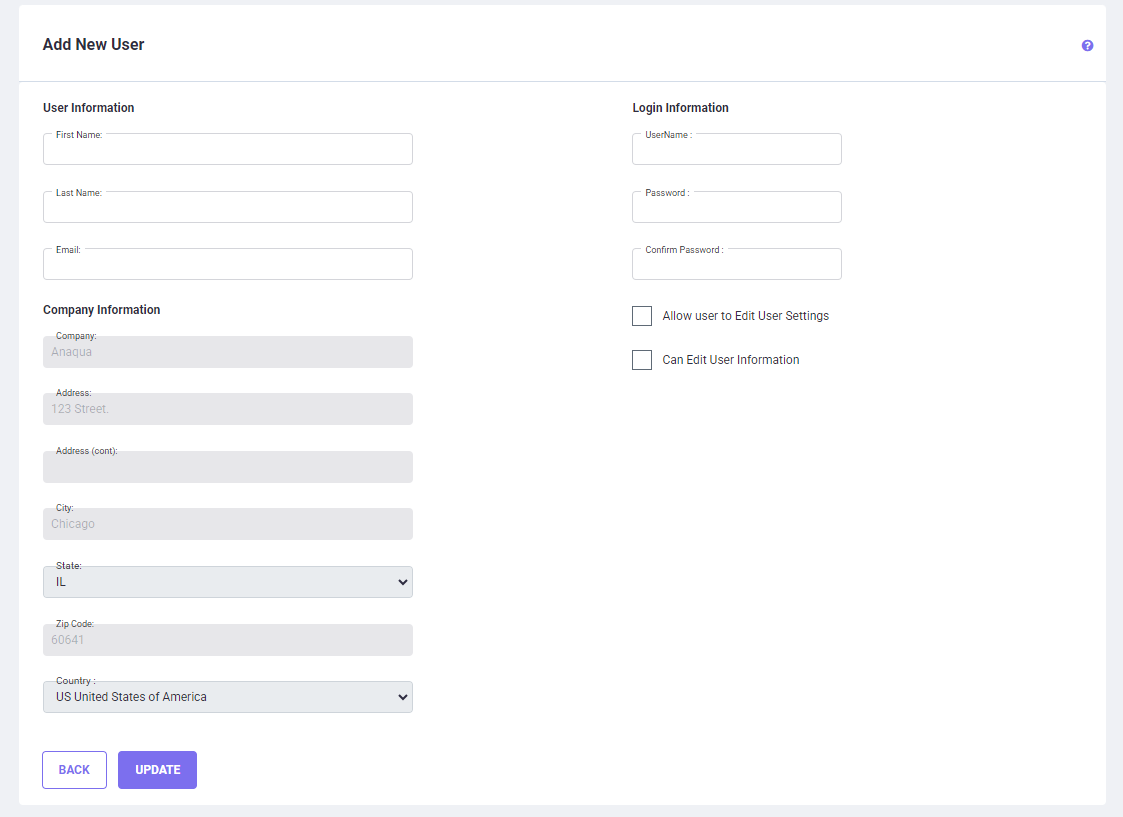This screenshot has width=1123, height=817.
Task: Click the Company field showing Anaqua
Action: tap(228, 352)
